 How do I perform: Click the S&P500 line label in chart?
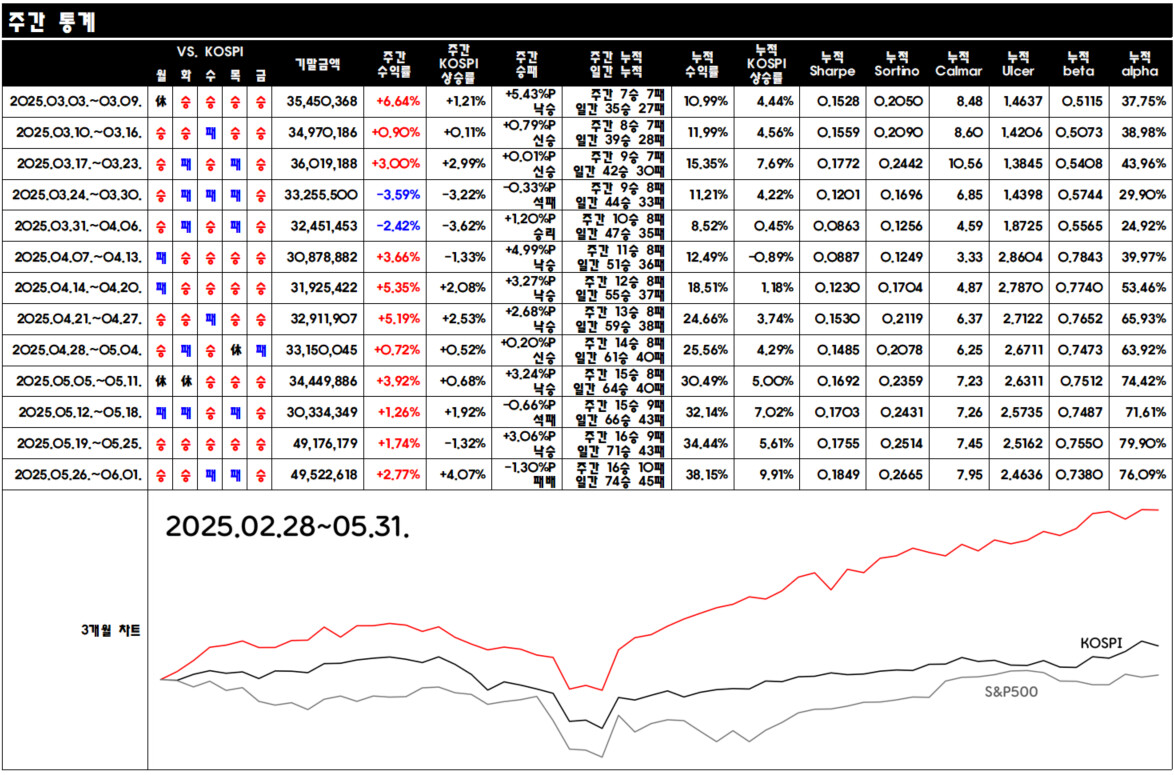[1011, 692]
